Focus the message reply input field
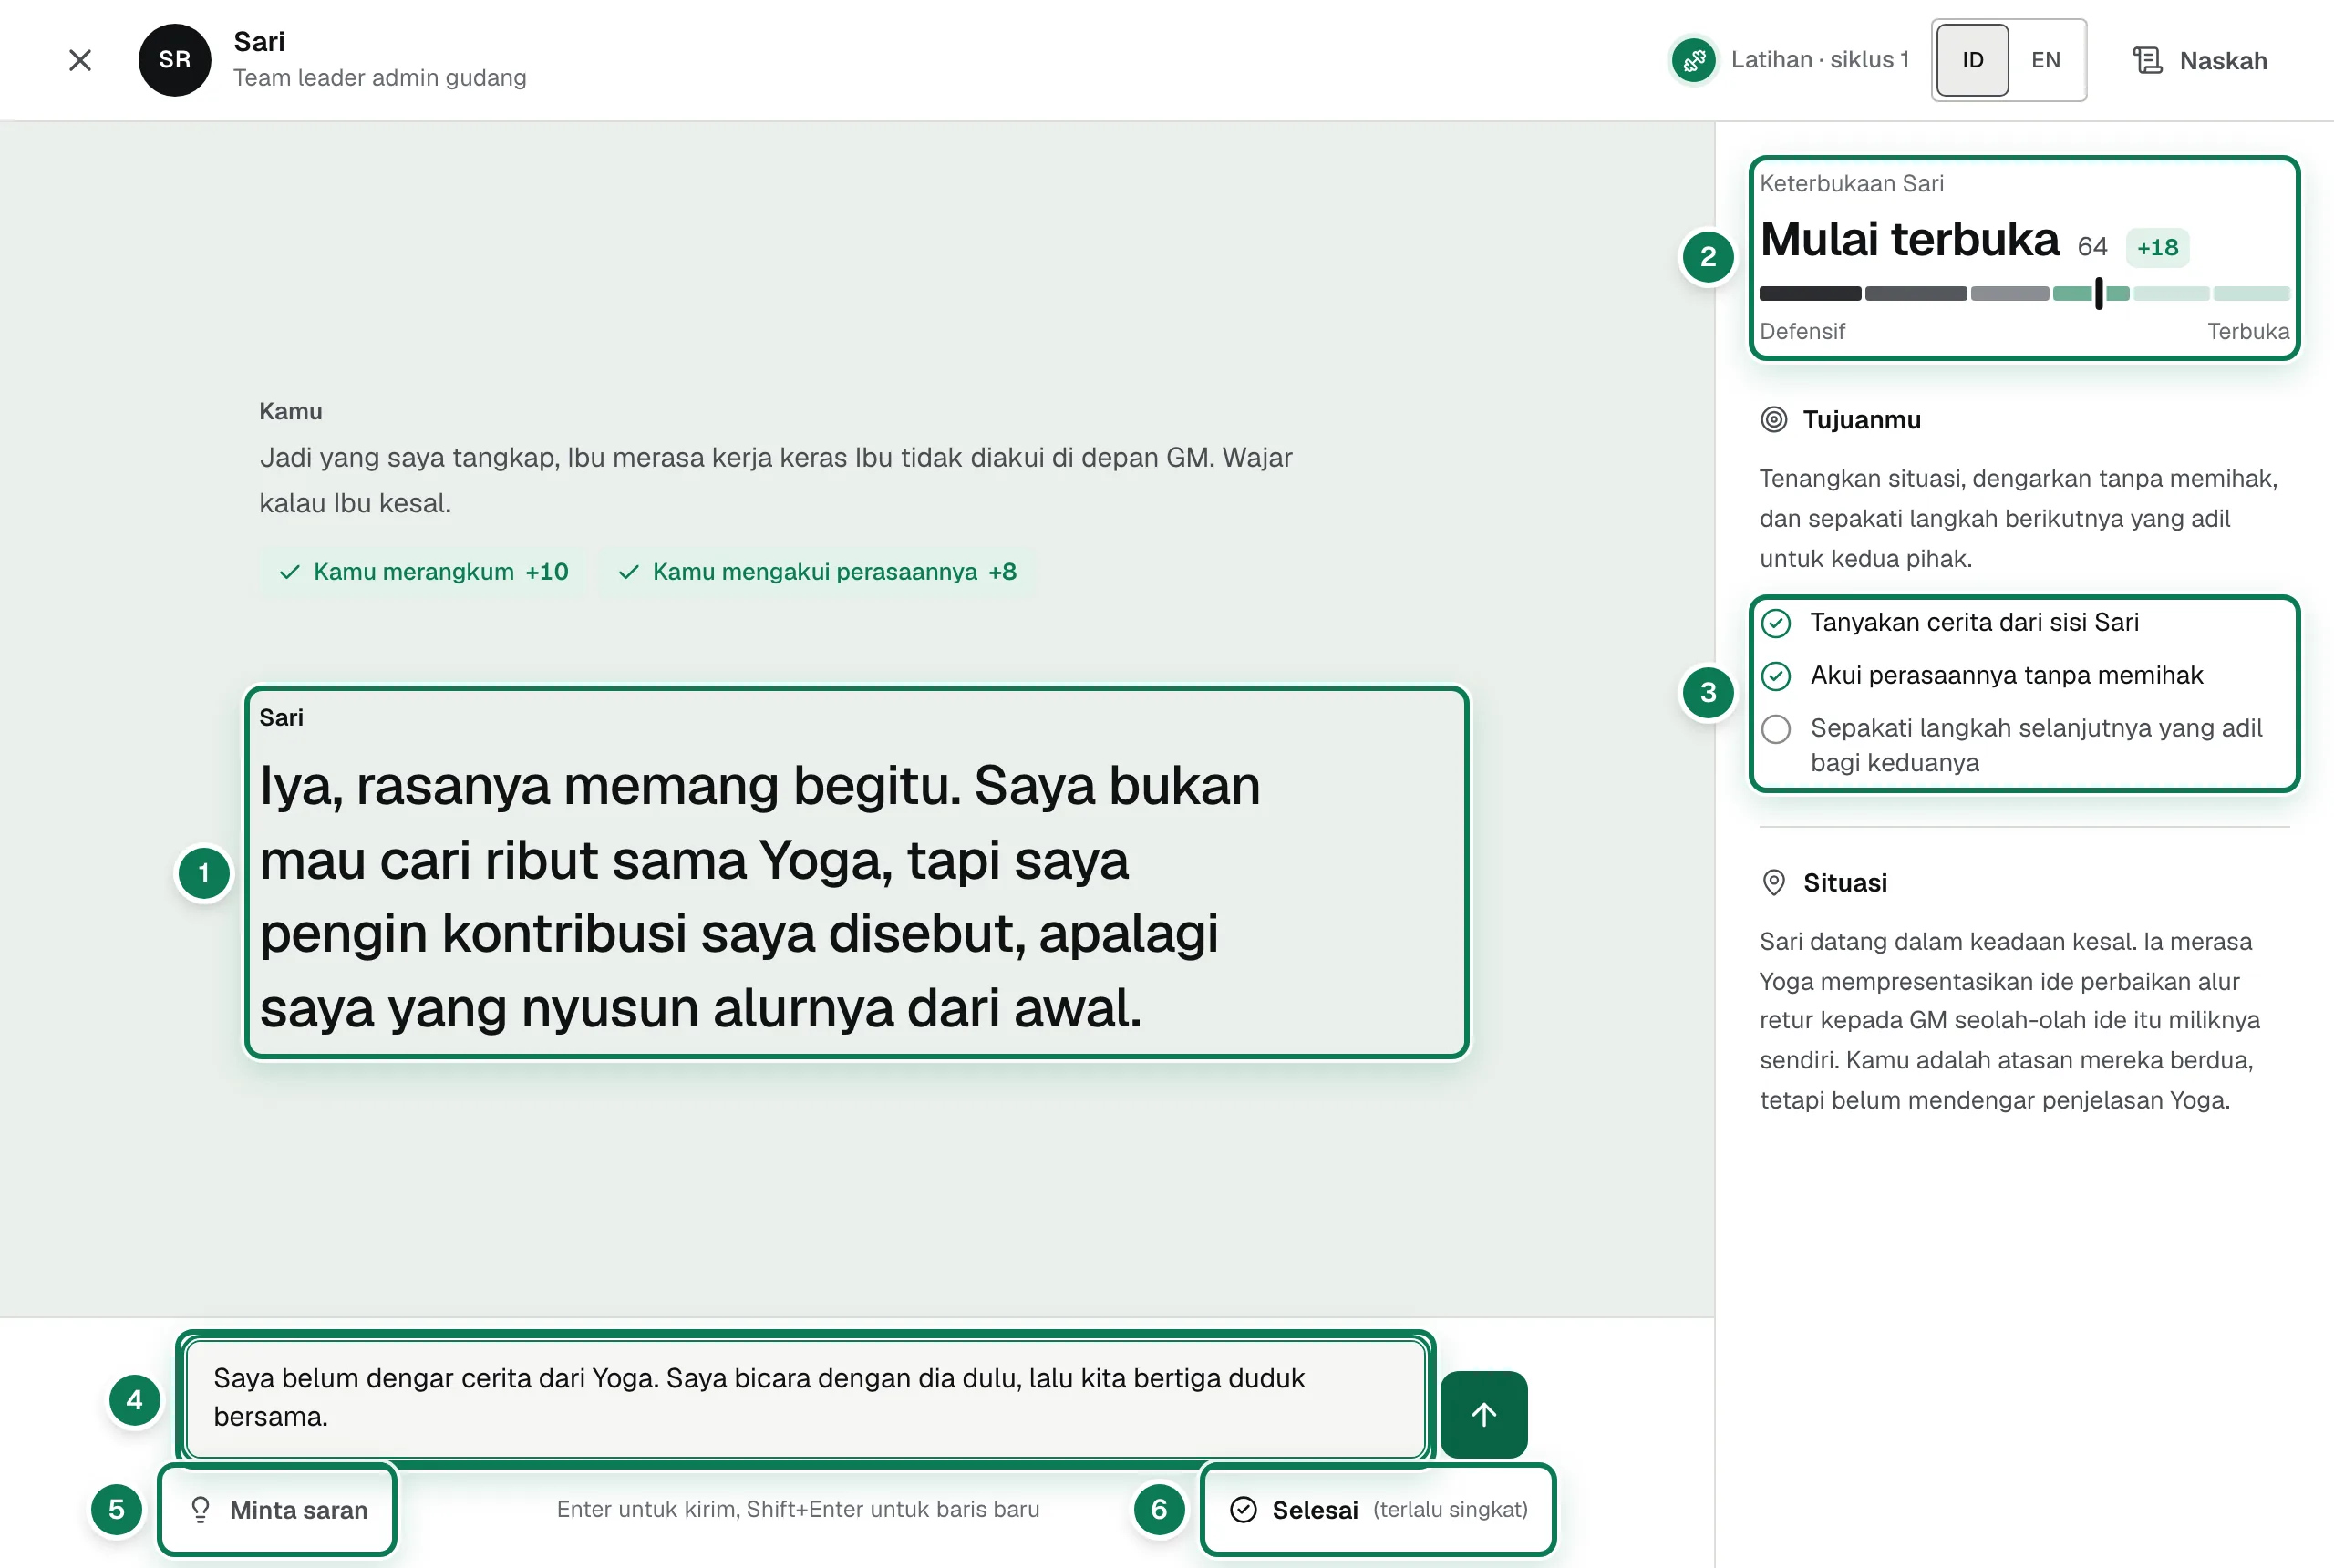2334x1568 pixels. tap(805, 1398)
